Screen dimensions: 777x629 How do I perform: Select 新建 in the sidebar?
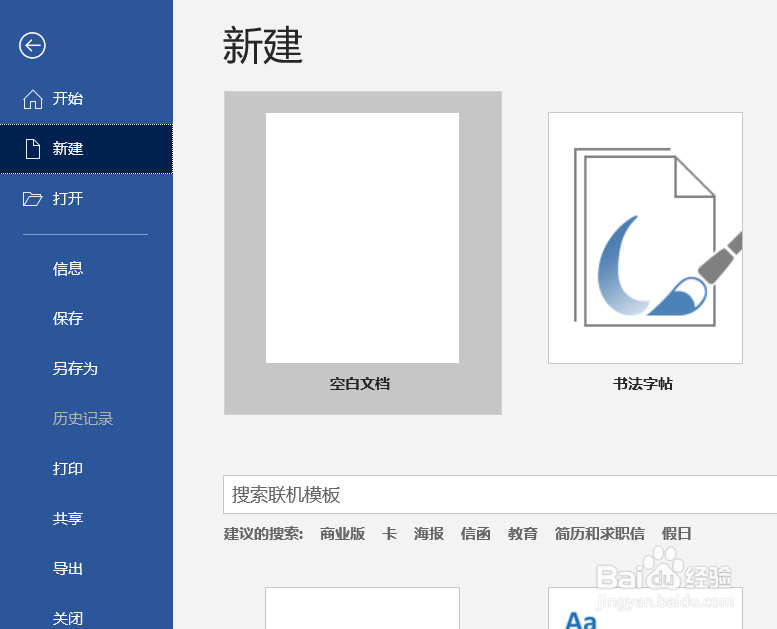click(86, 149)
